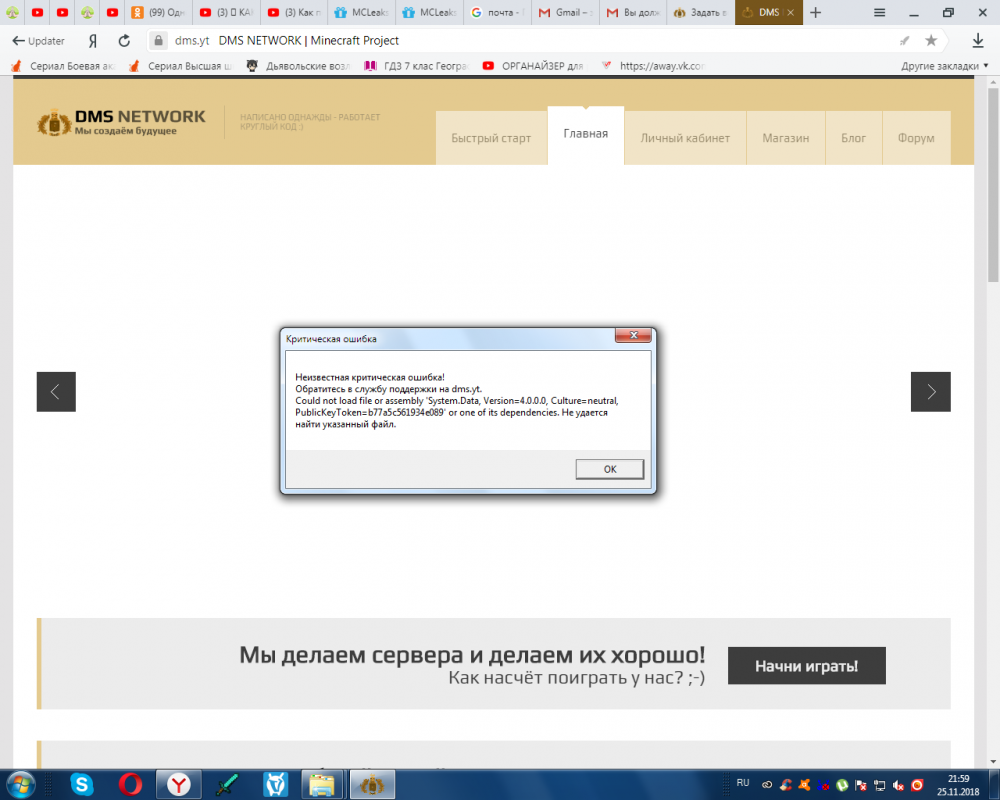Open Avast antivirus in the system tray

click(805, 784)
